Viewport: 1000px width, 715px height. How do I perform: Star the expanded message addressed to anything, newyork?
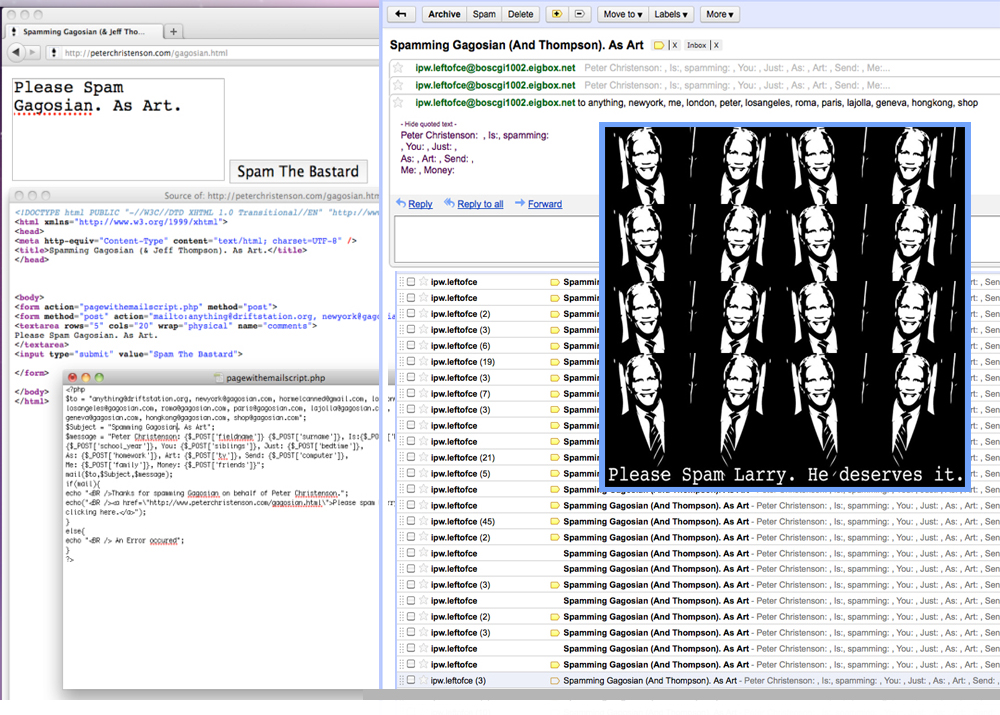coord(399,103)
